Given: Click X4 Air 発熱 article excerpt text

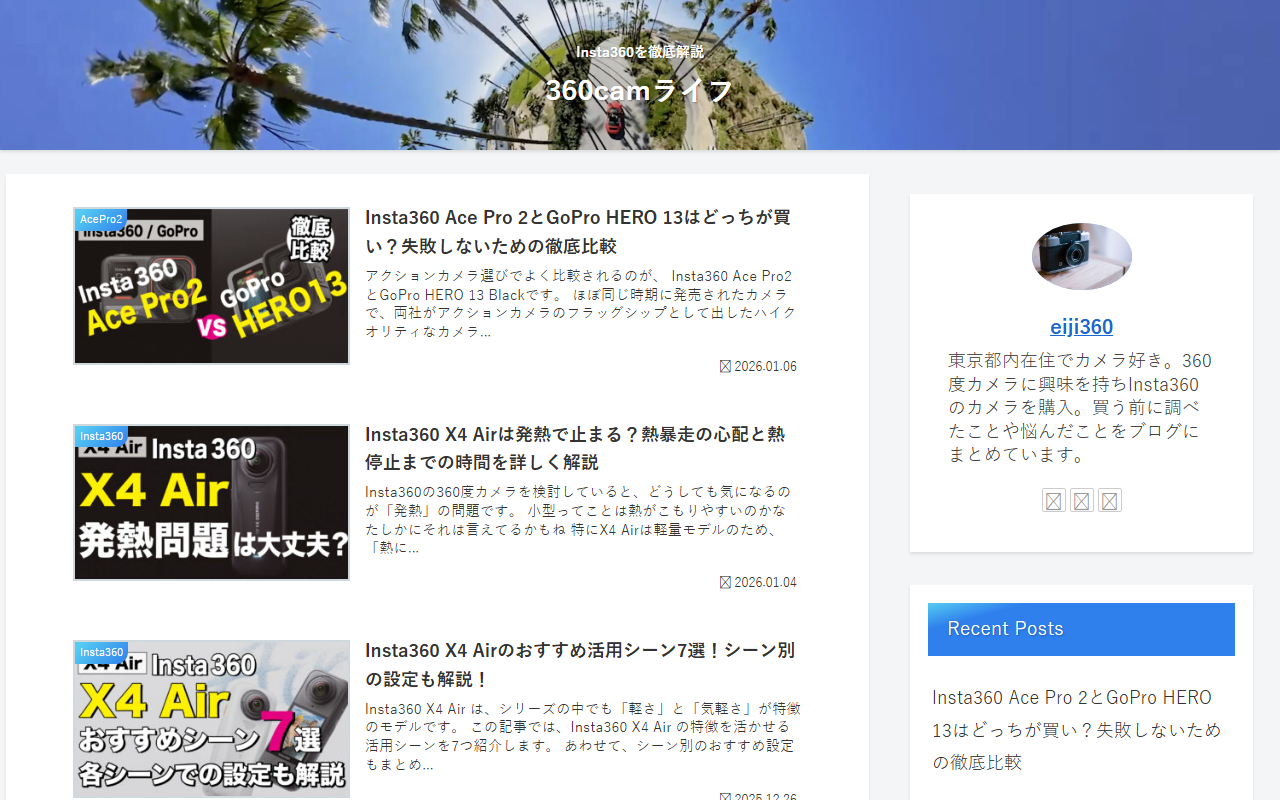Looking at the screenshot, I should pos(578,519).
